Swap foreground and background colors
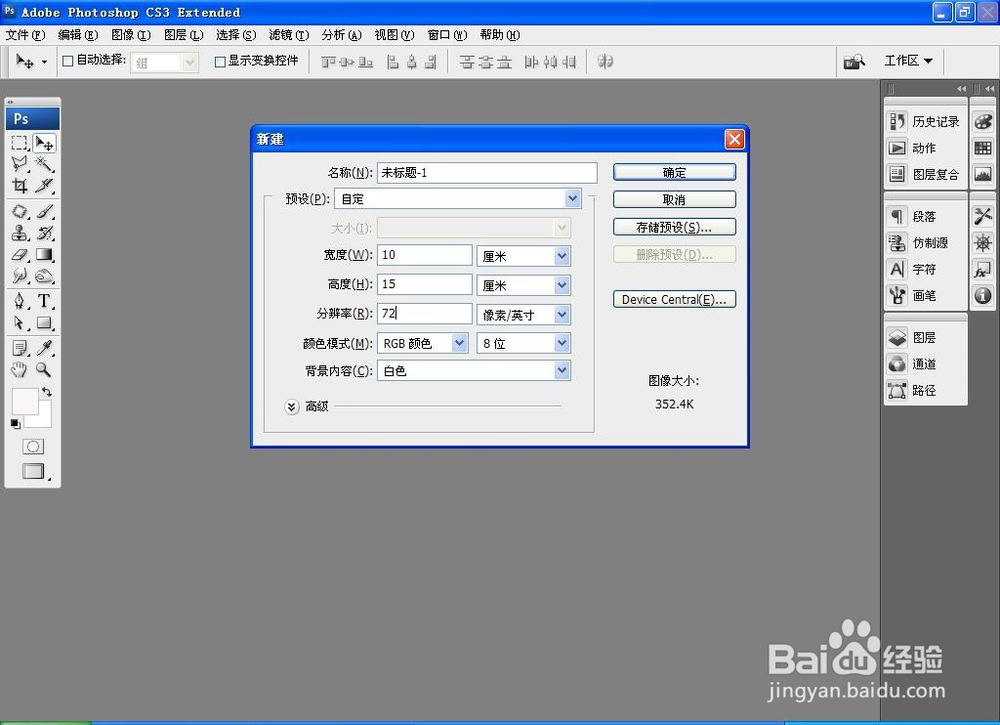The image size is (1000, 725). 47,392
